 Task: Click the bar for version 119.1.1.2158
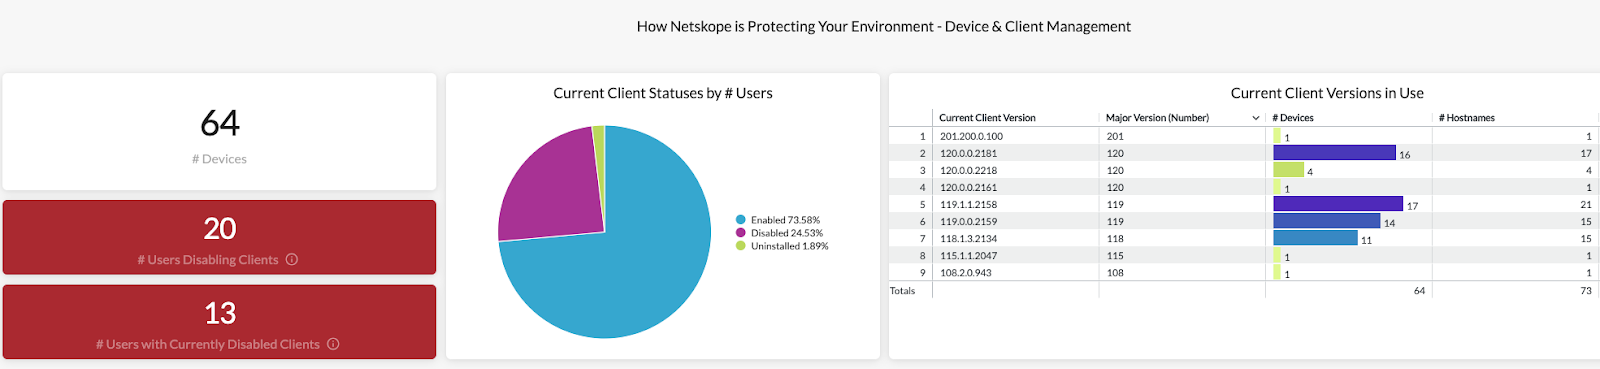pos(1338,204)
